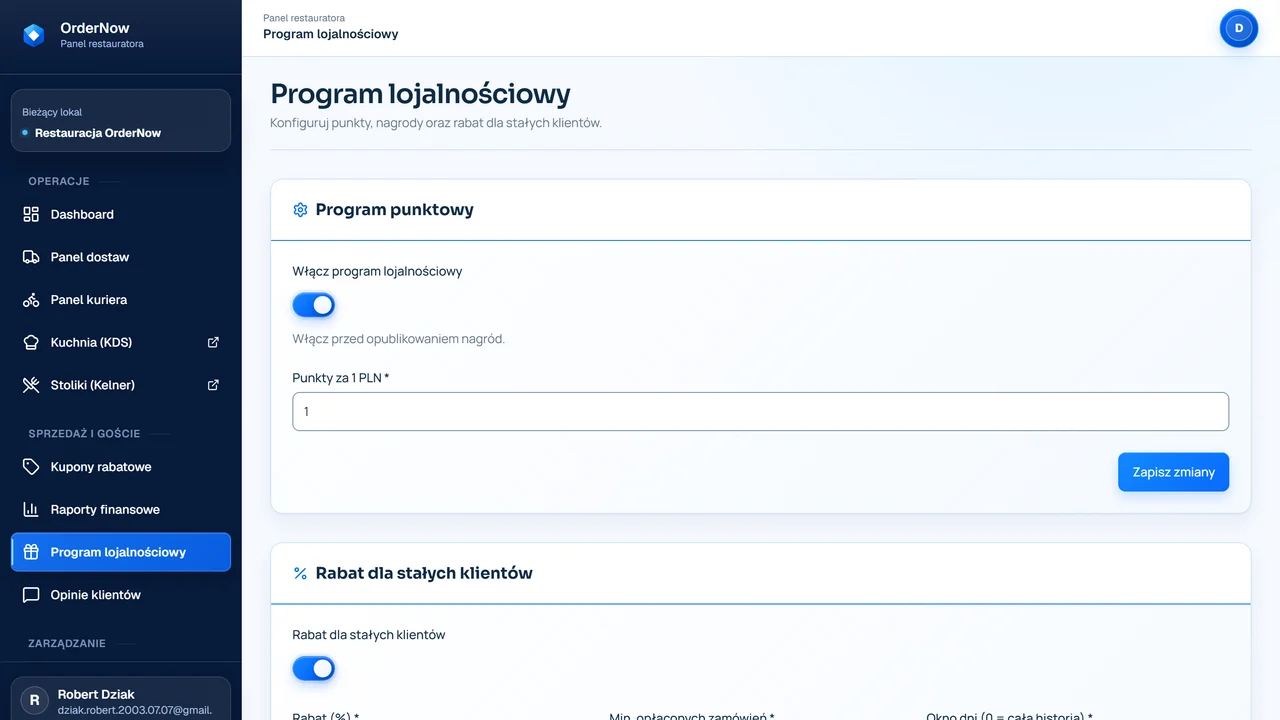Click breadcrumb text Panel restauratora in header
This screenshot has width=1280, height=720.
(x=304, y=18)
